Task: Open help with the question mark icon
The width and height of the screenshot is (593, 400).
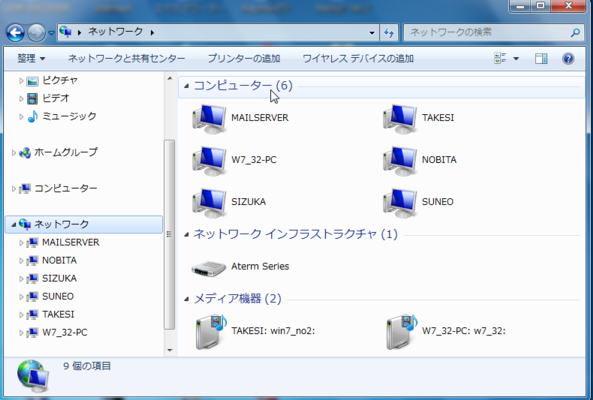Action: point(568,59)
